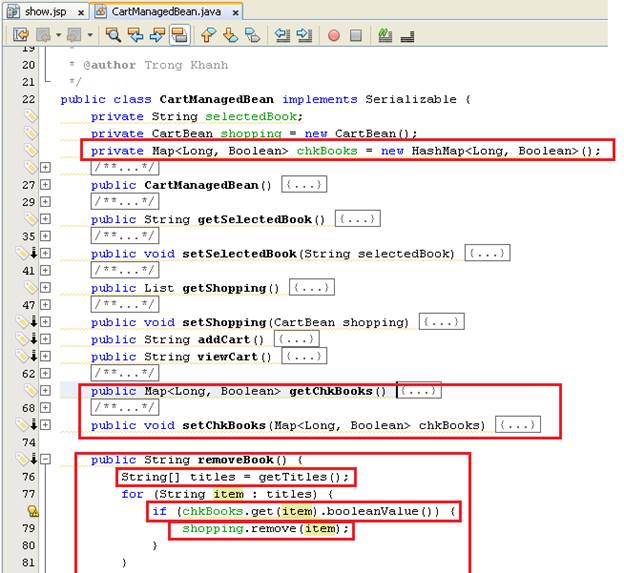The image size is (624, 573).
Task: Click {...} placeholder after viewCart()
Action: [304, 356]
